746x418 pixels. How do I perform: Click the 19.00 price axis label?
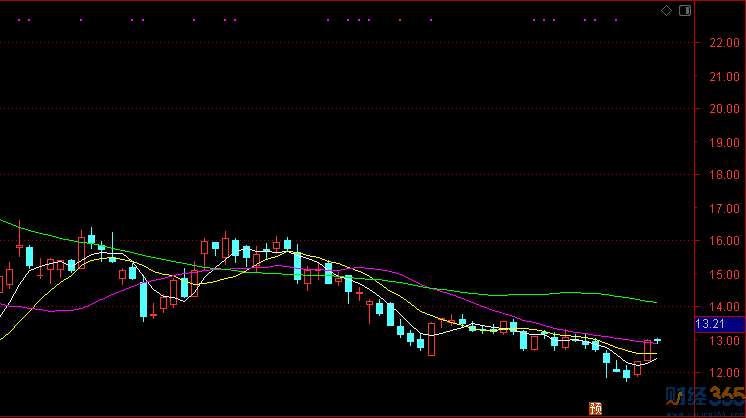tap(724, 142)
